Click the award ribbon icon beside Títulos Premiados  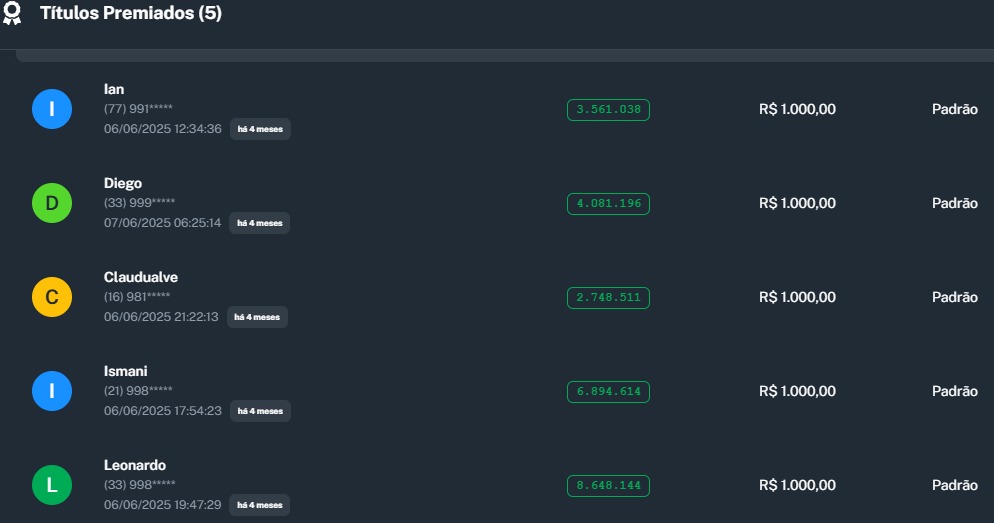12,13
